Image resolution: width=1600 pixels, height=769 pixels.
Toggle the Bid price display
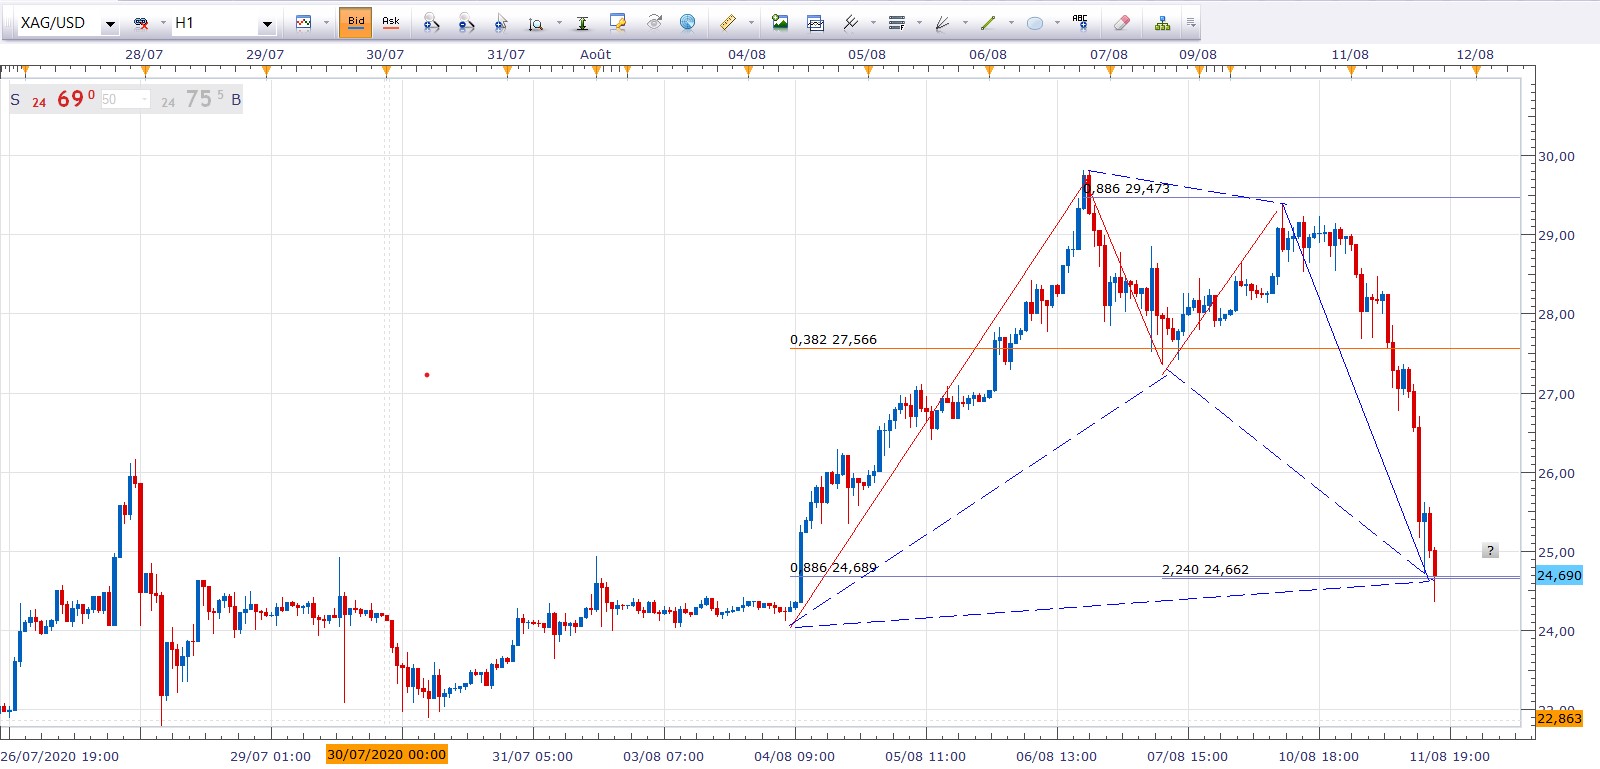pyautogui.click(x=356, y=22)
